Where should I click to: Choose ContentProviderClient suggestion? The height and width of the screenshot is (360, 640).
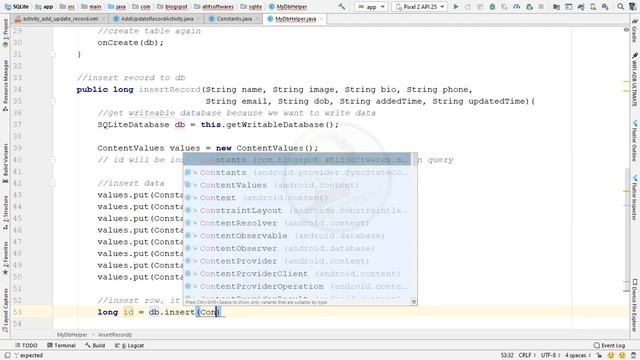tap(298, 273)
